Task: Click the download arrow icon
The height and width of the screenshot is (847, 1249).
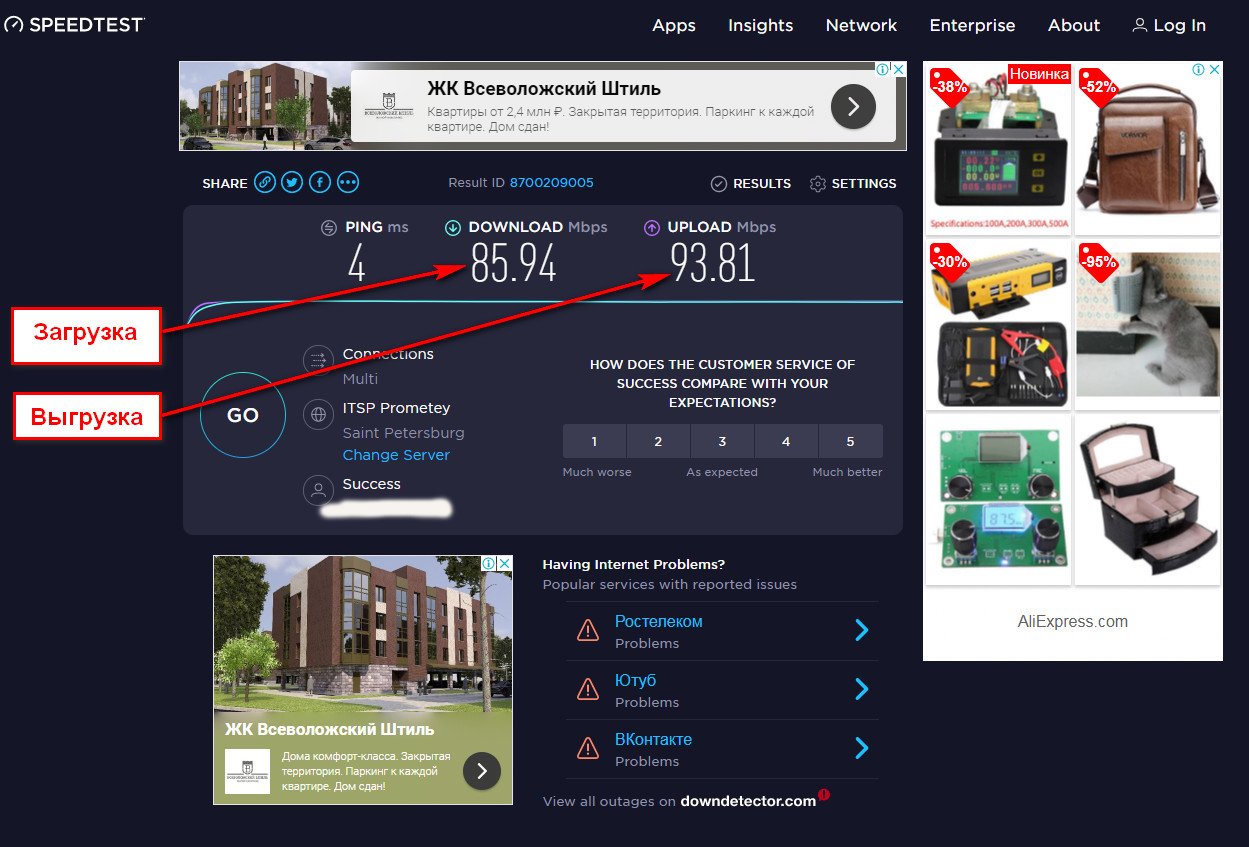Action: coord(453,227)
